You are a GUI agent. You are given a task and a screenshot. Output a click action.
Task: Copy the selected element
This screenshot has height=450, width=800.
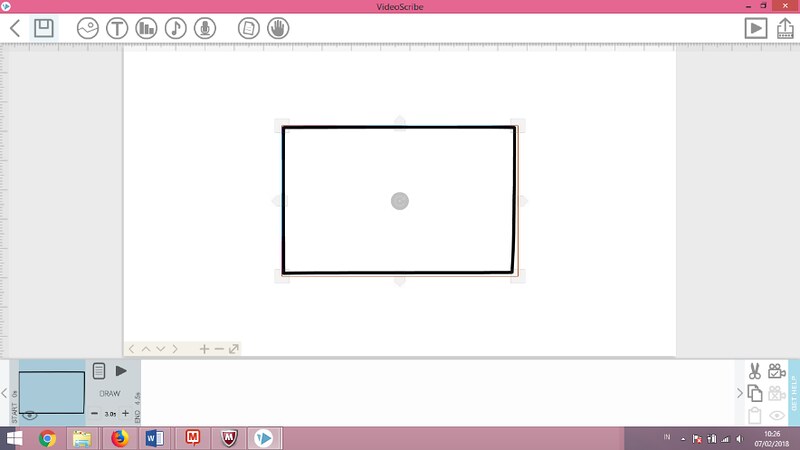click(755, 393)
